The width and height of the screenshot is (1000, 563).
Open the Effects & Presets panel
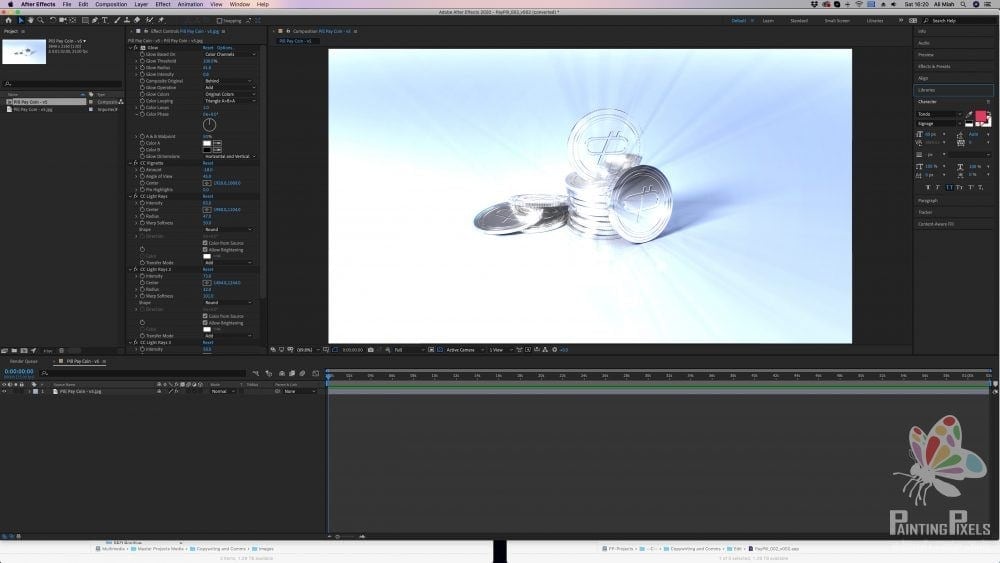coord(934,66)
